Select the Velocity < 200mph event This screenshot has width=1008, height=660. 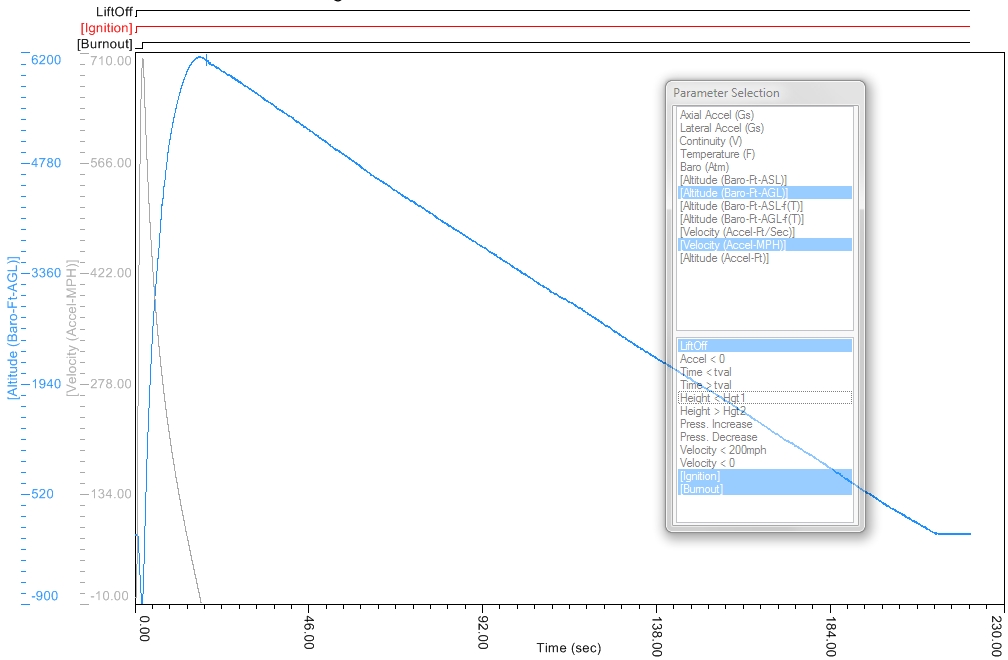pos(764,450)
